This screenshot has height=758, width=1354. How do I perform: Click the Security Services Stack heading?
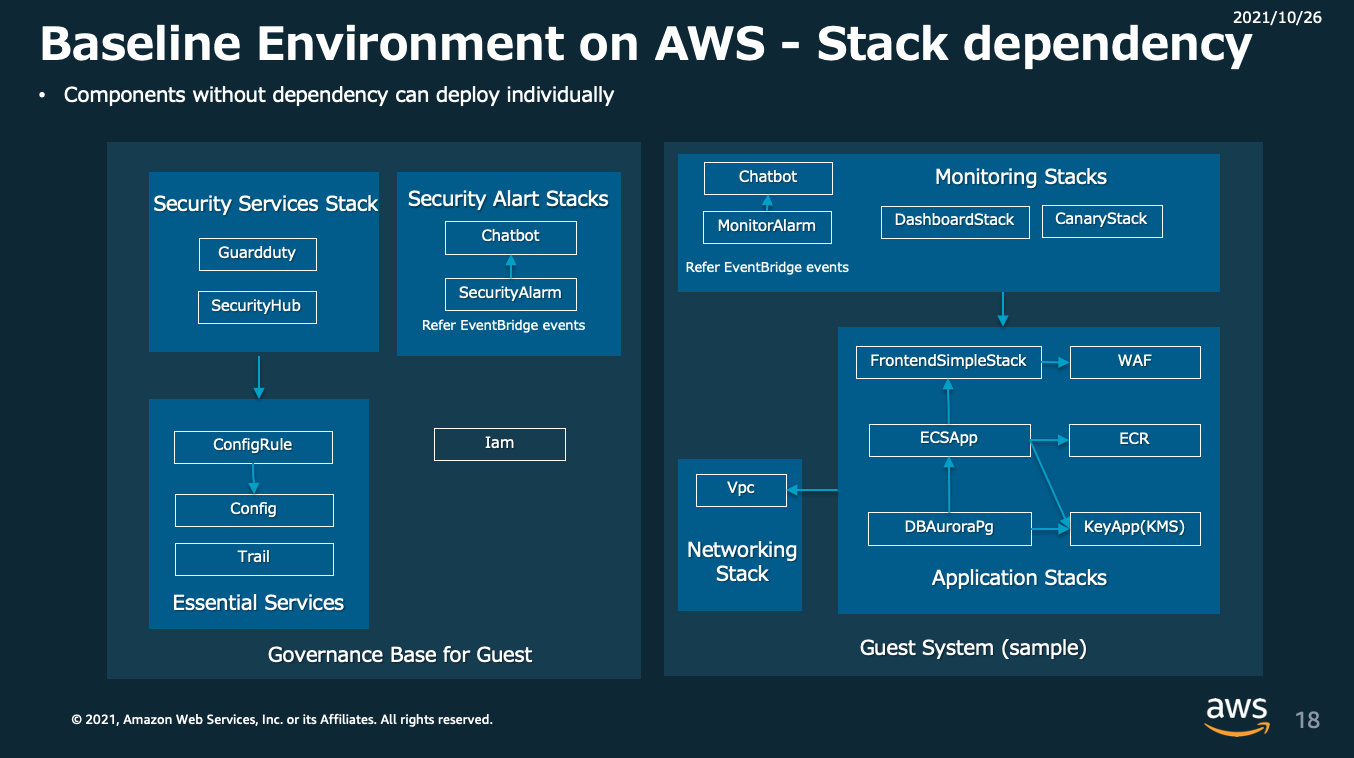pos(265,204)
